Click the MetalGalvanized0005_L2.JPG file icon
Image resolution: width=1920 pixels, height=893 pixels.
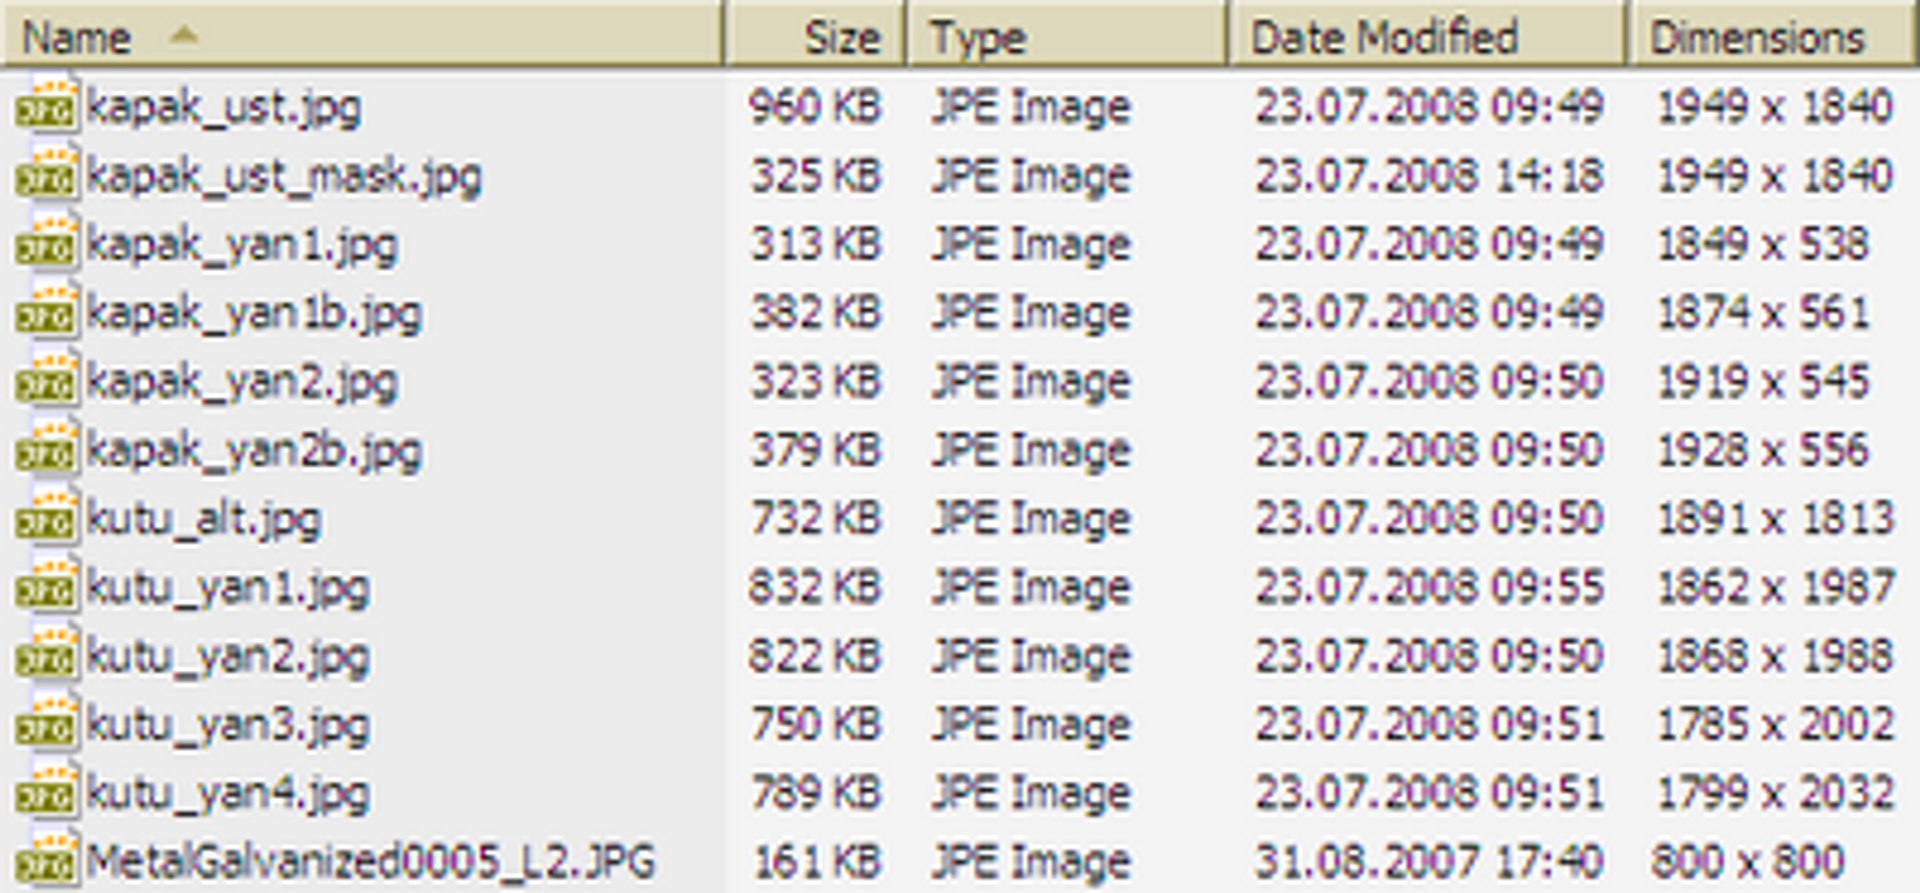tap(46, 861)
